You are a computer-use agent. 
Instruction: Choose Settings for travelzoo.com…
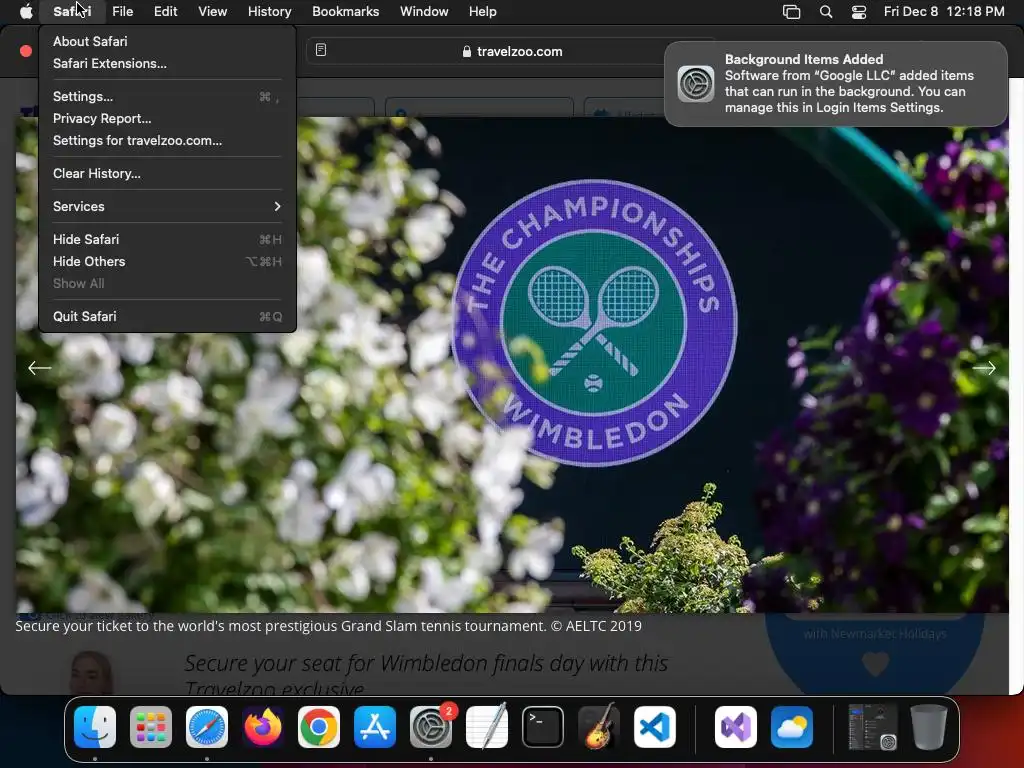[x=167, y=140]
